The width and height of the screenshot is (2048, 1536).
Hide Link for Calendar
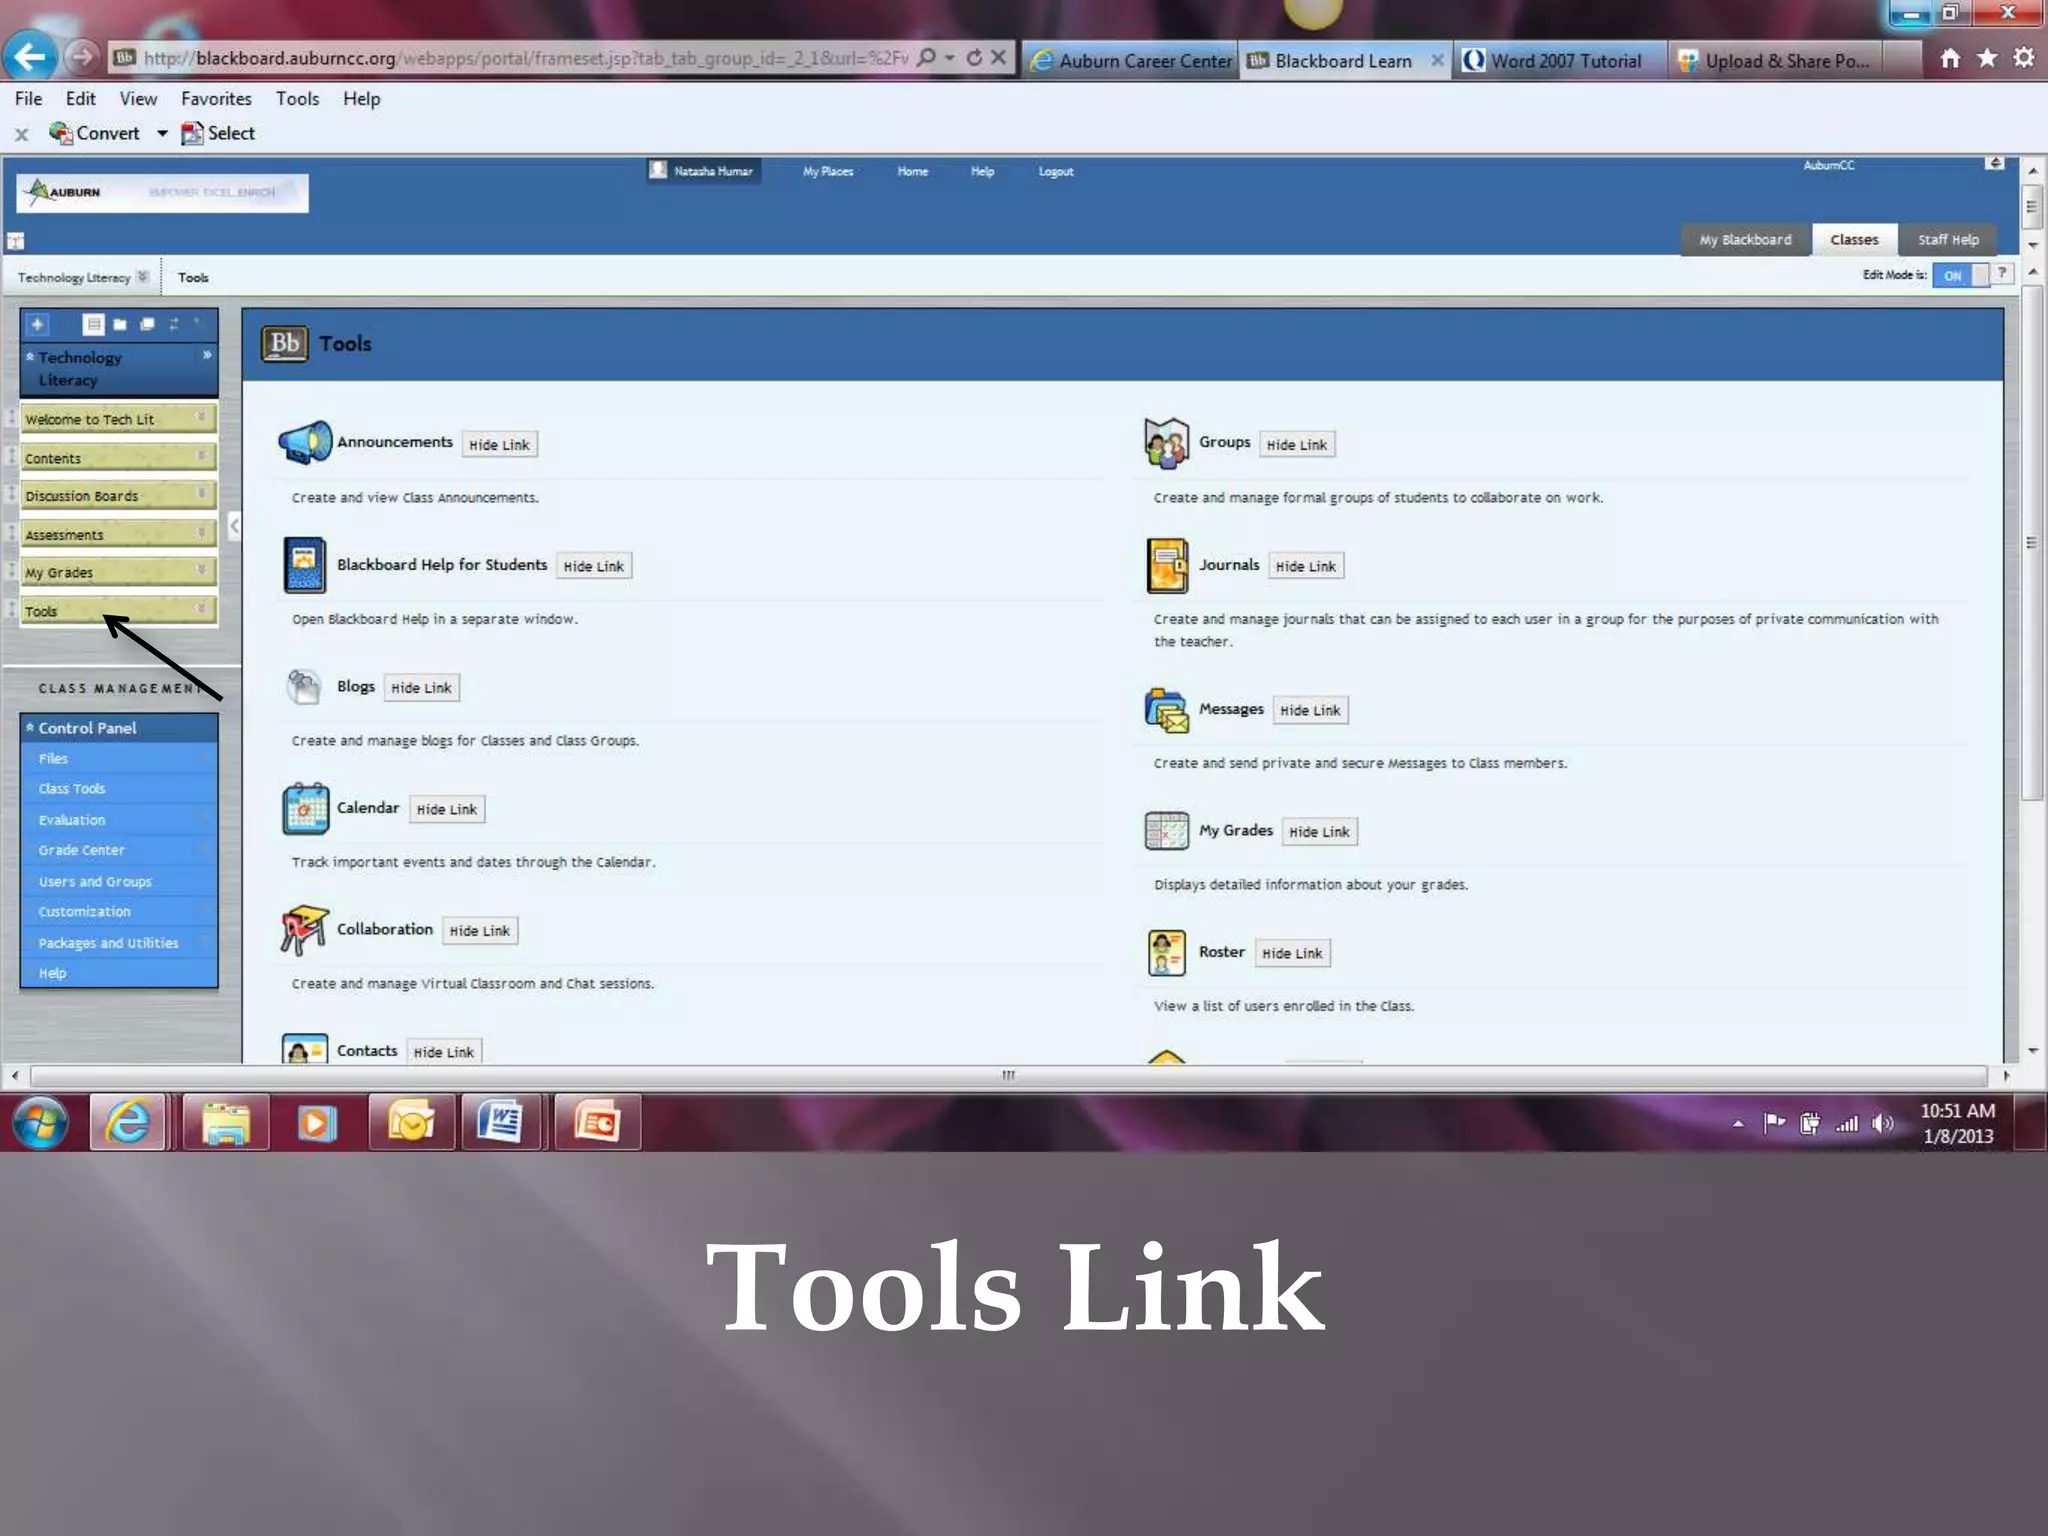click(447, 809)
